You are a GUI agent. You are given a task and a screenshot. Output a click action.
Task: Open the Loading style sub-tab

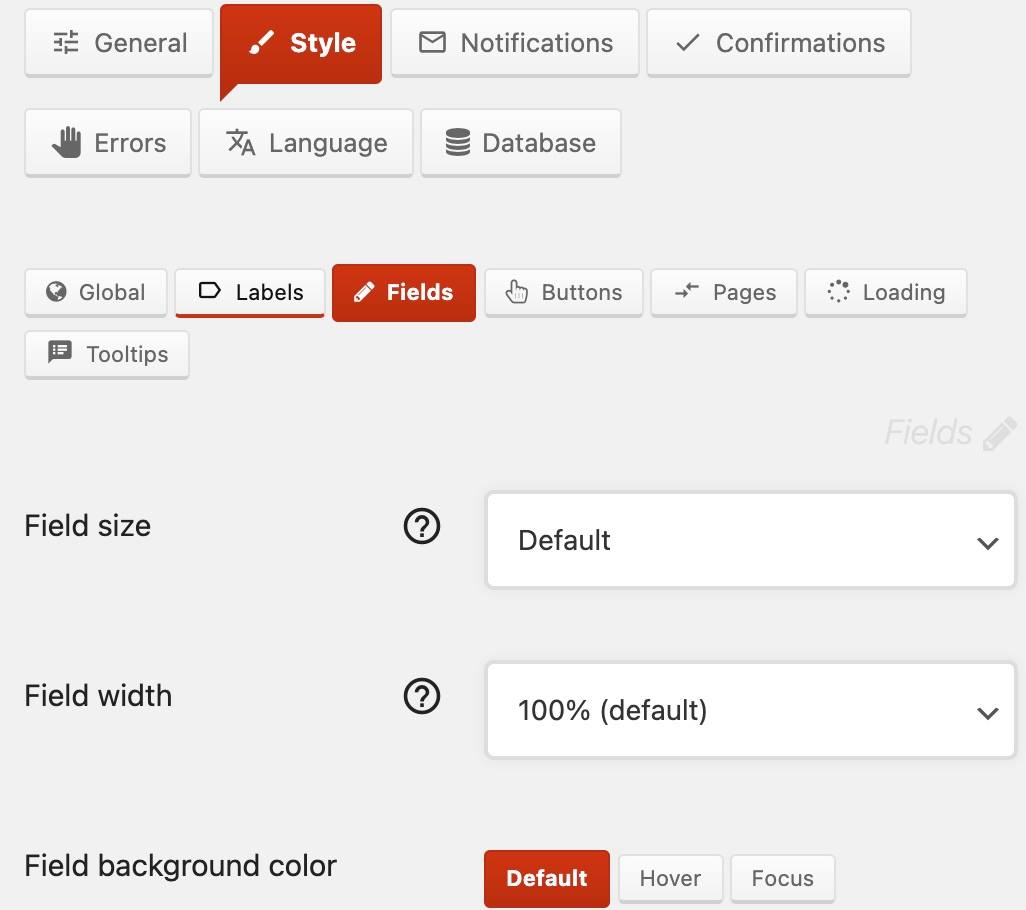click(886, 292)
